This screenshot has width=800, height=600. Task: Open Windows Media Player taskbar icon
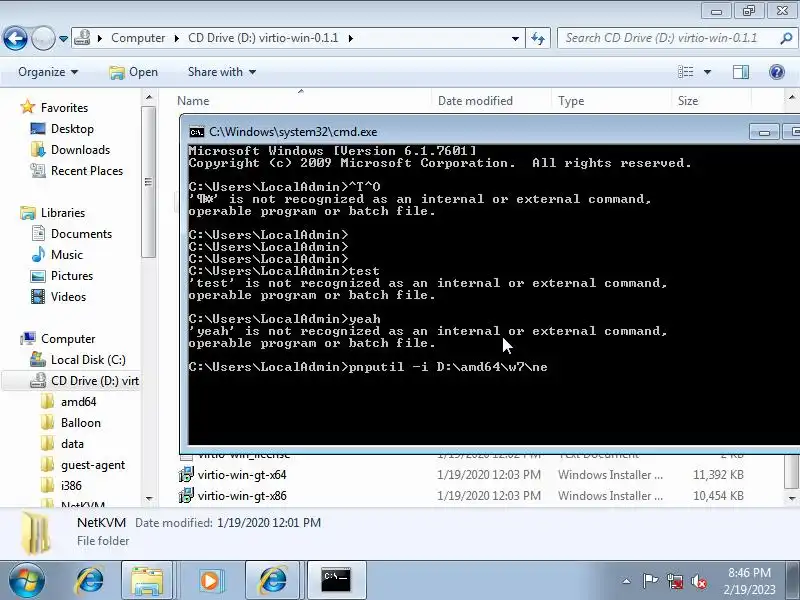pos(209,580)
